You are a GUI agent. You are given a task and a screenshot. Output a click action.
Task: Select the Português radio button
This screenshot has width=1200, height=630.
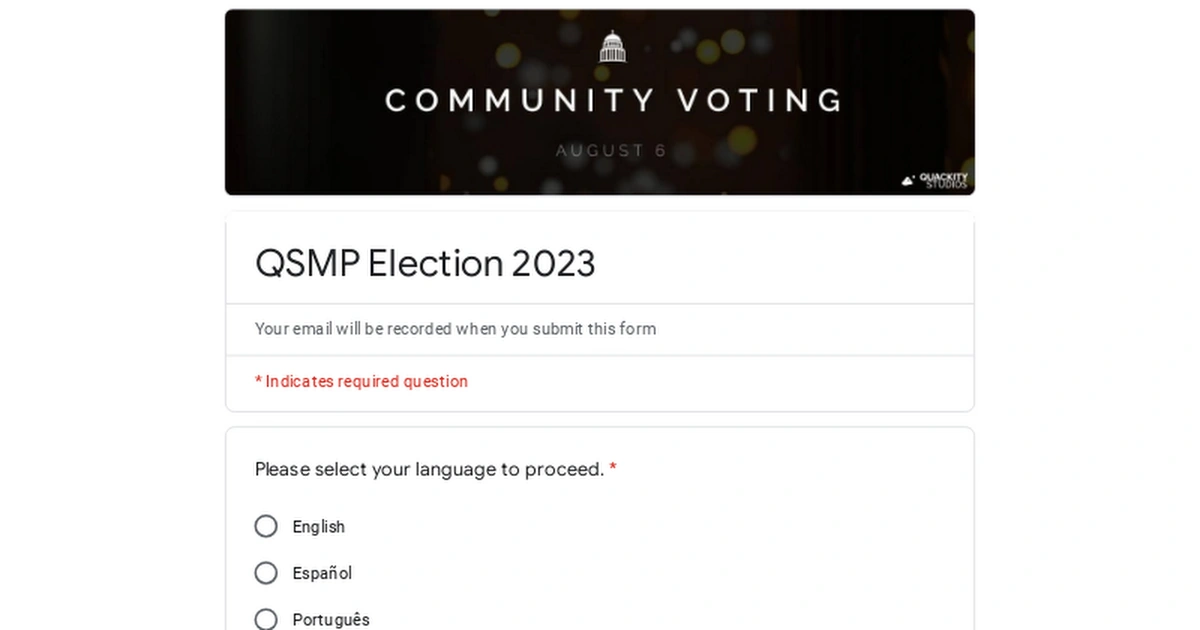click(x=266, y=619)
